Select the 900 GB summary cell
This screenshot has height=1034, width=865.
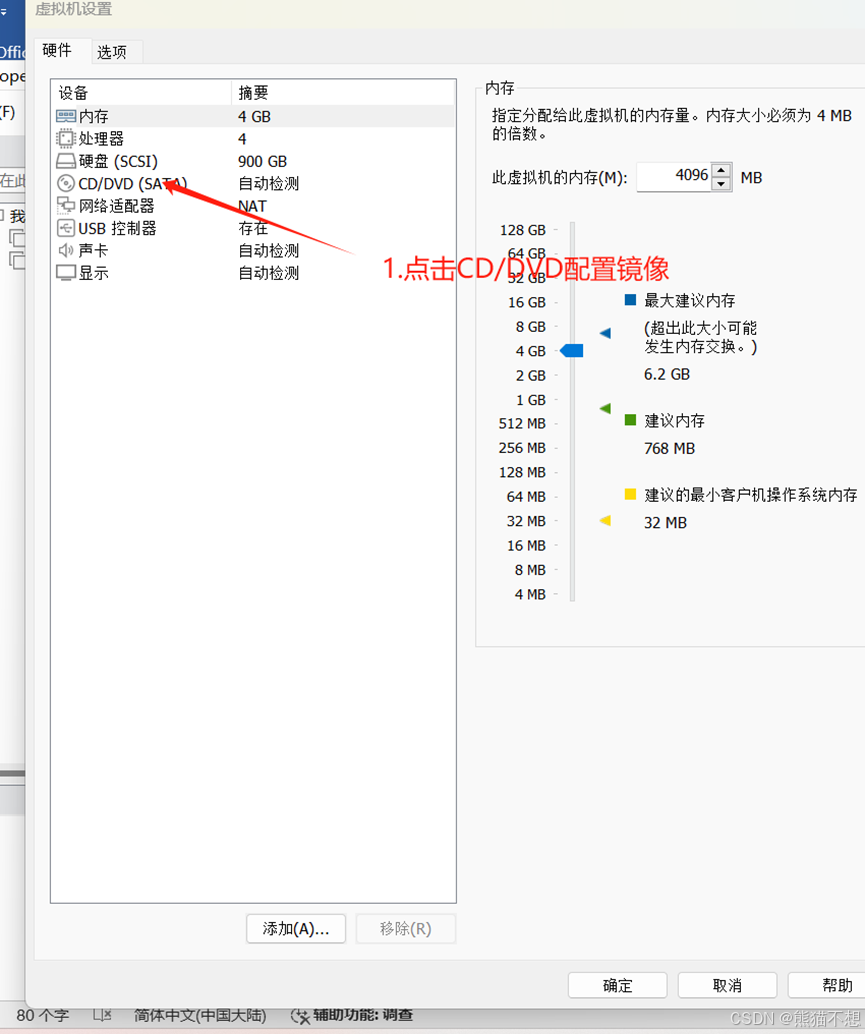coord(262,162)
